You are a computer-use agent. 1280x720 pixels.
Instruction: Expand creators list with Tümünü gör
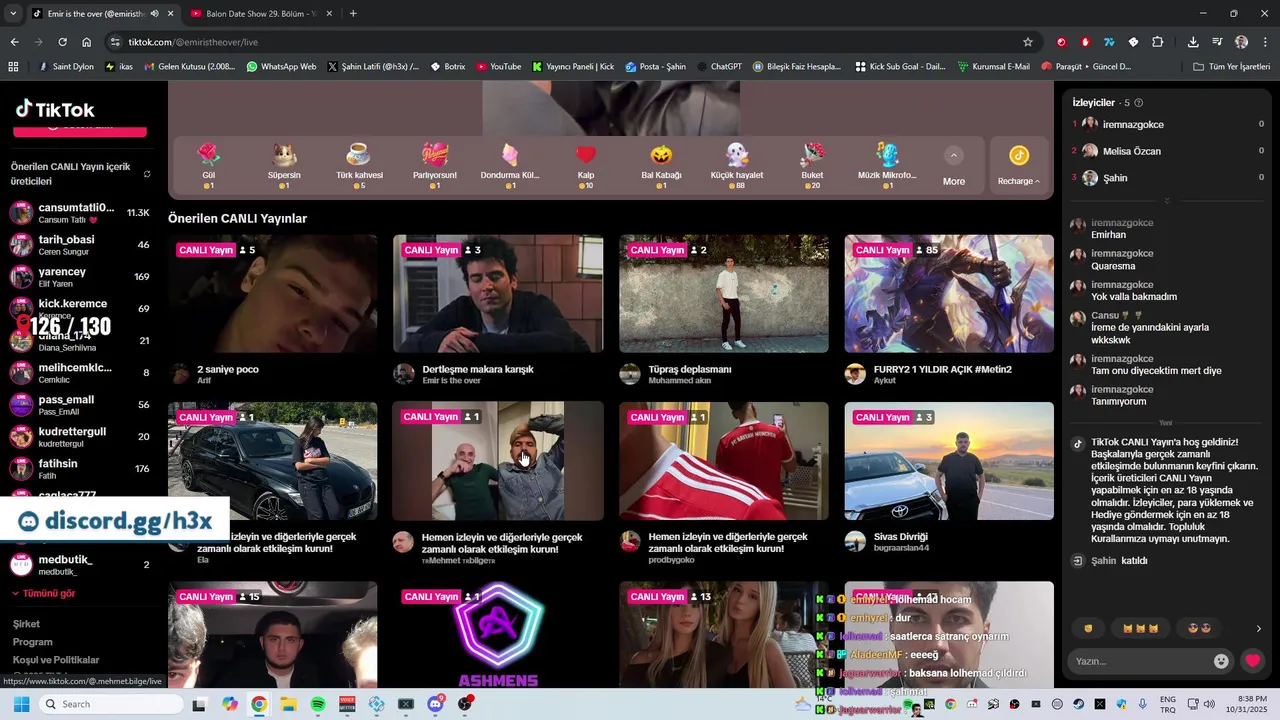click(43, 593)
